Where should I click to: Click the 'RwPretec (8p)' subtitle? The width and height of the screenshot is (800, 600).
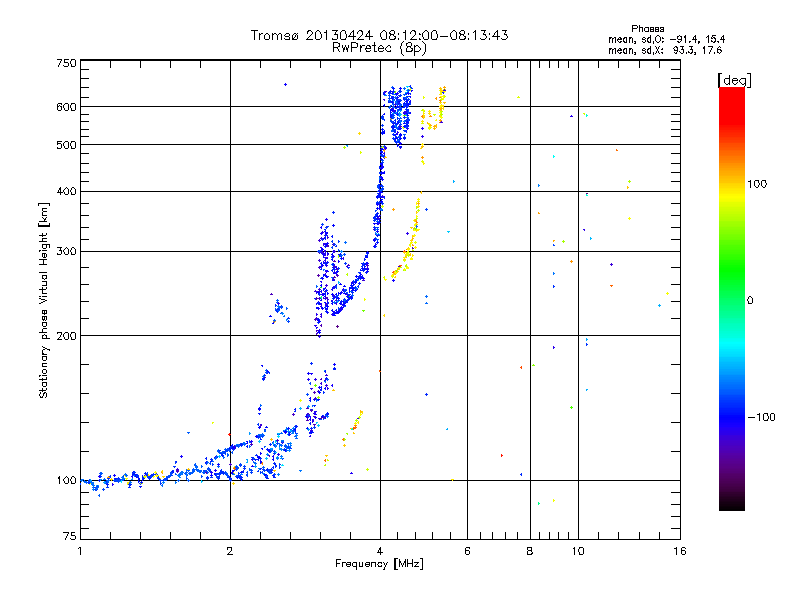tap(379, 48)
